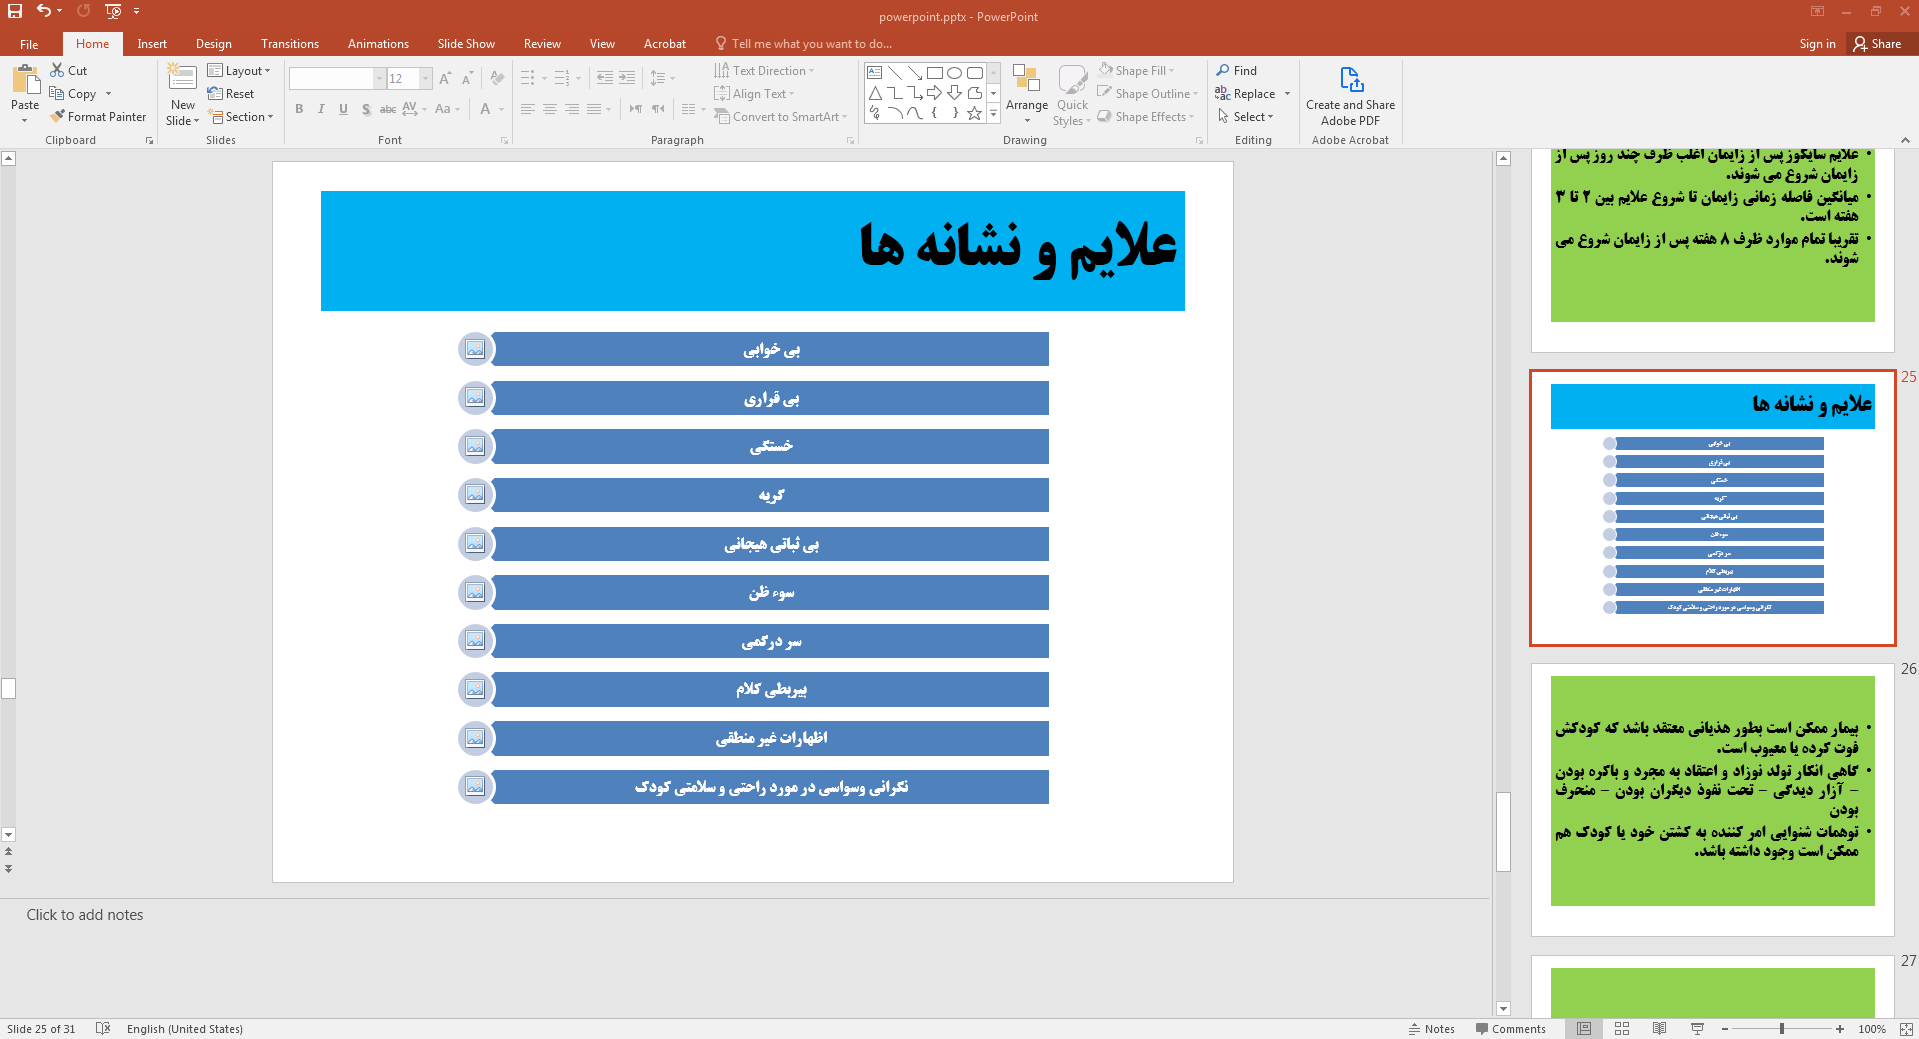Click Replace in Editing group

click(x=1245, y=94)
